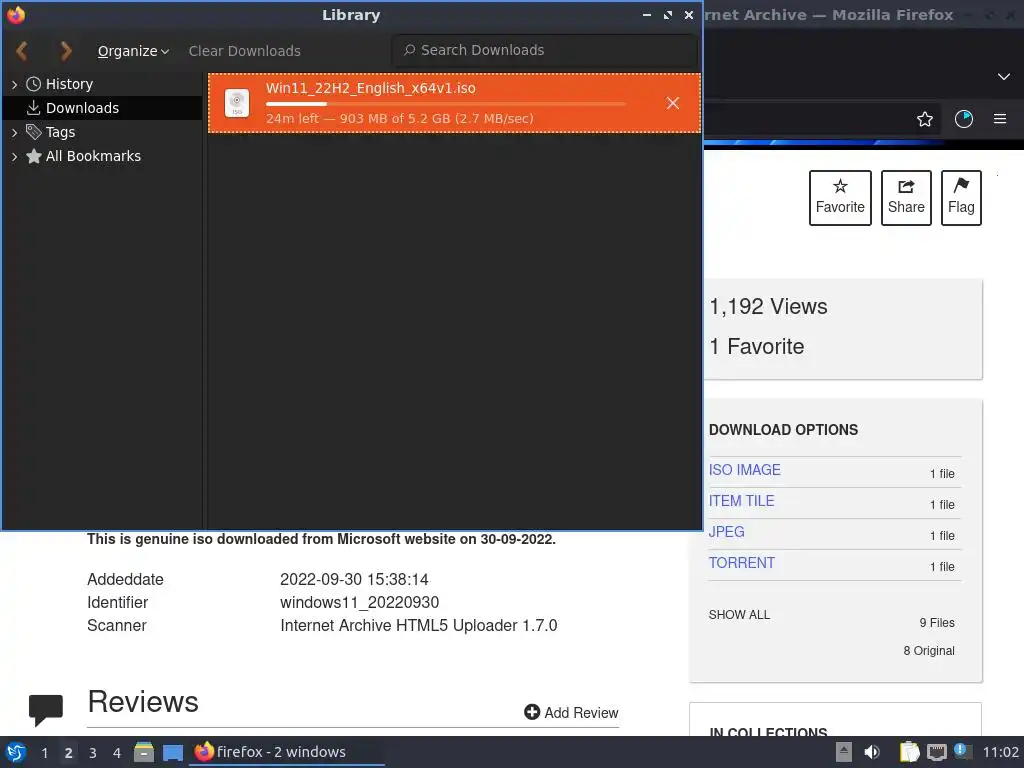The image size is (1024, 768).
Task: Click Firefox logo icon in Library titlebar
Action: point(16,14)
